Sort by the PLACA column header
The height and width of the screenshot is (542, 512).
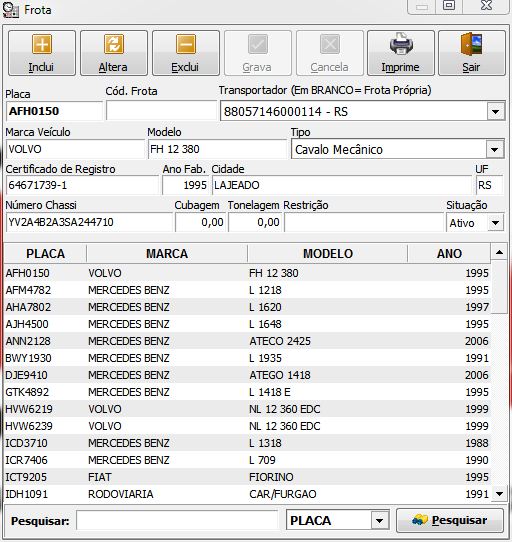coord(45,253)
